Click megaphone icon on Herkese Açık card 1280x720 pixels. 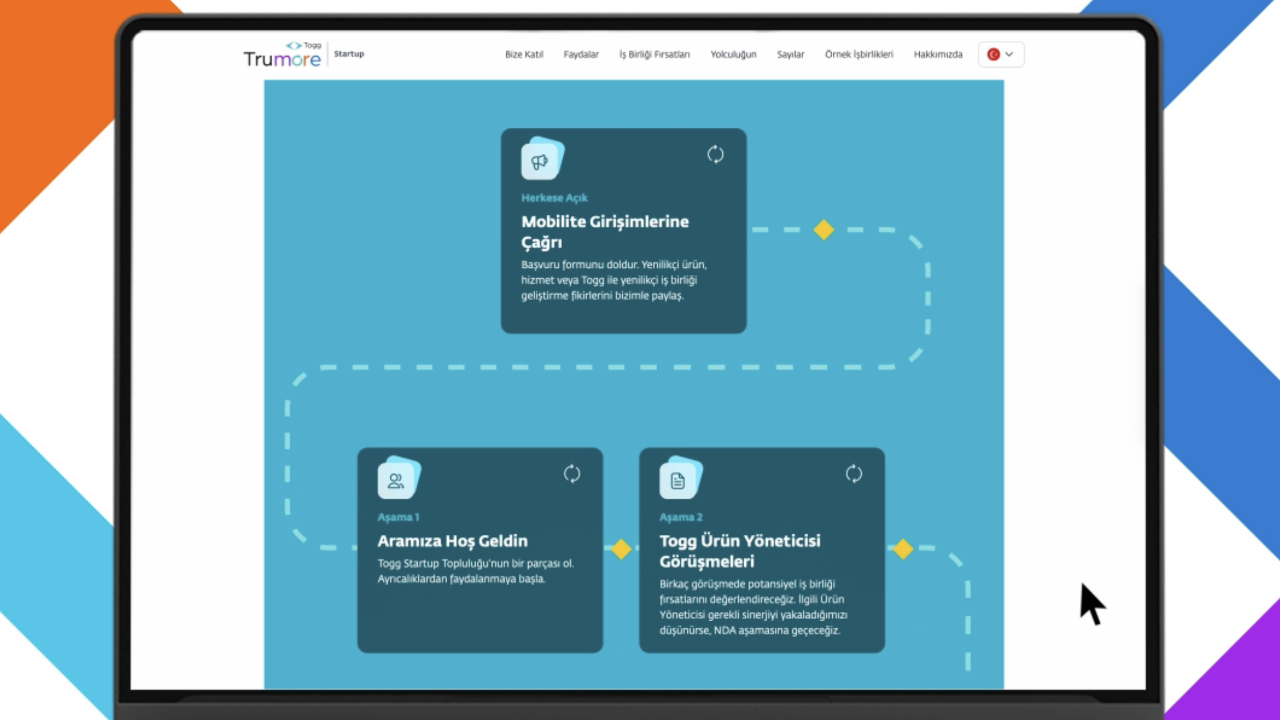(541, 160)
